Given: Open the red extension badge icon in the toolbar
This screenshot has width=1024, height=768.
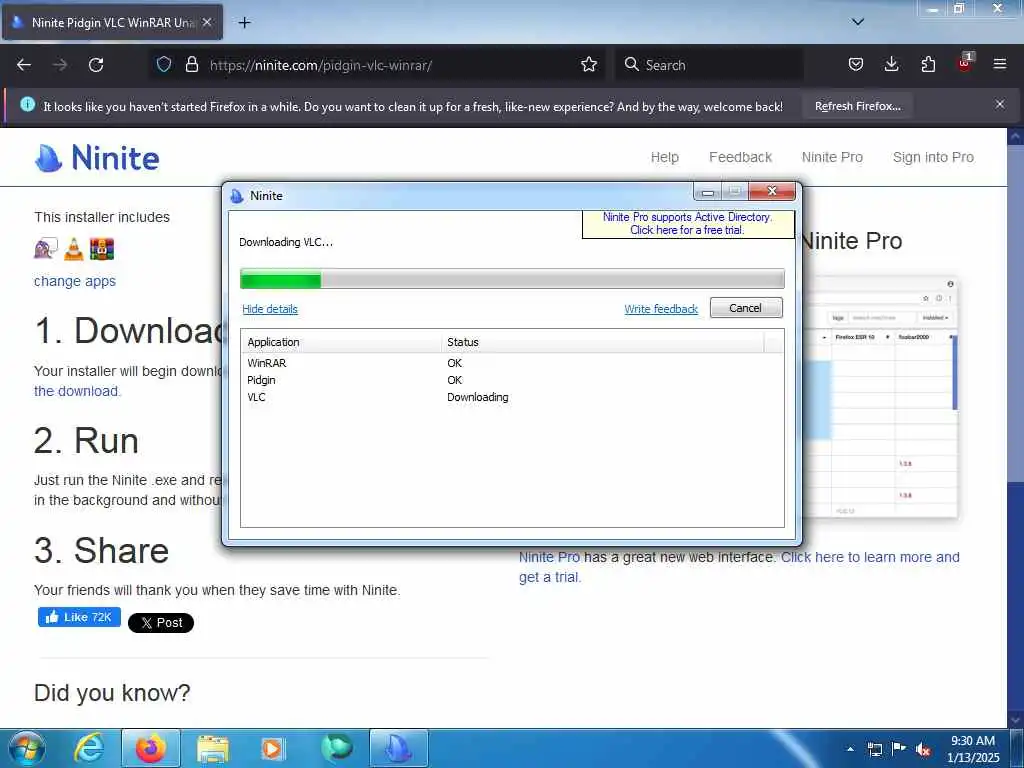Looking at the screenshot, I should (x=965, y=63).
